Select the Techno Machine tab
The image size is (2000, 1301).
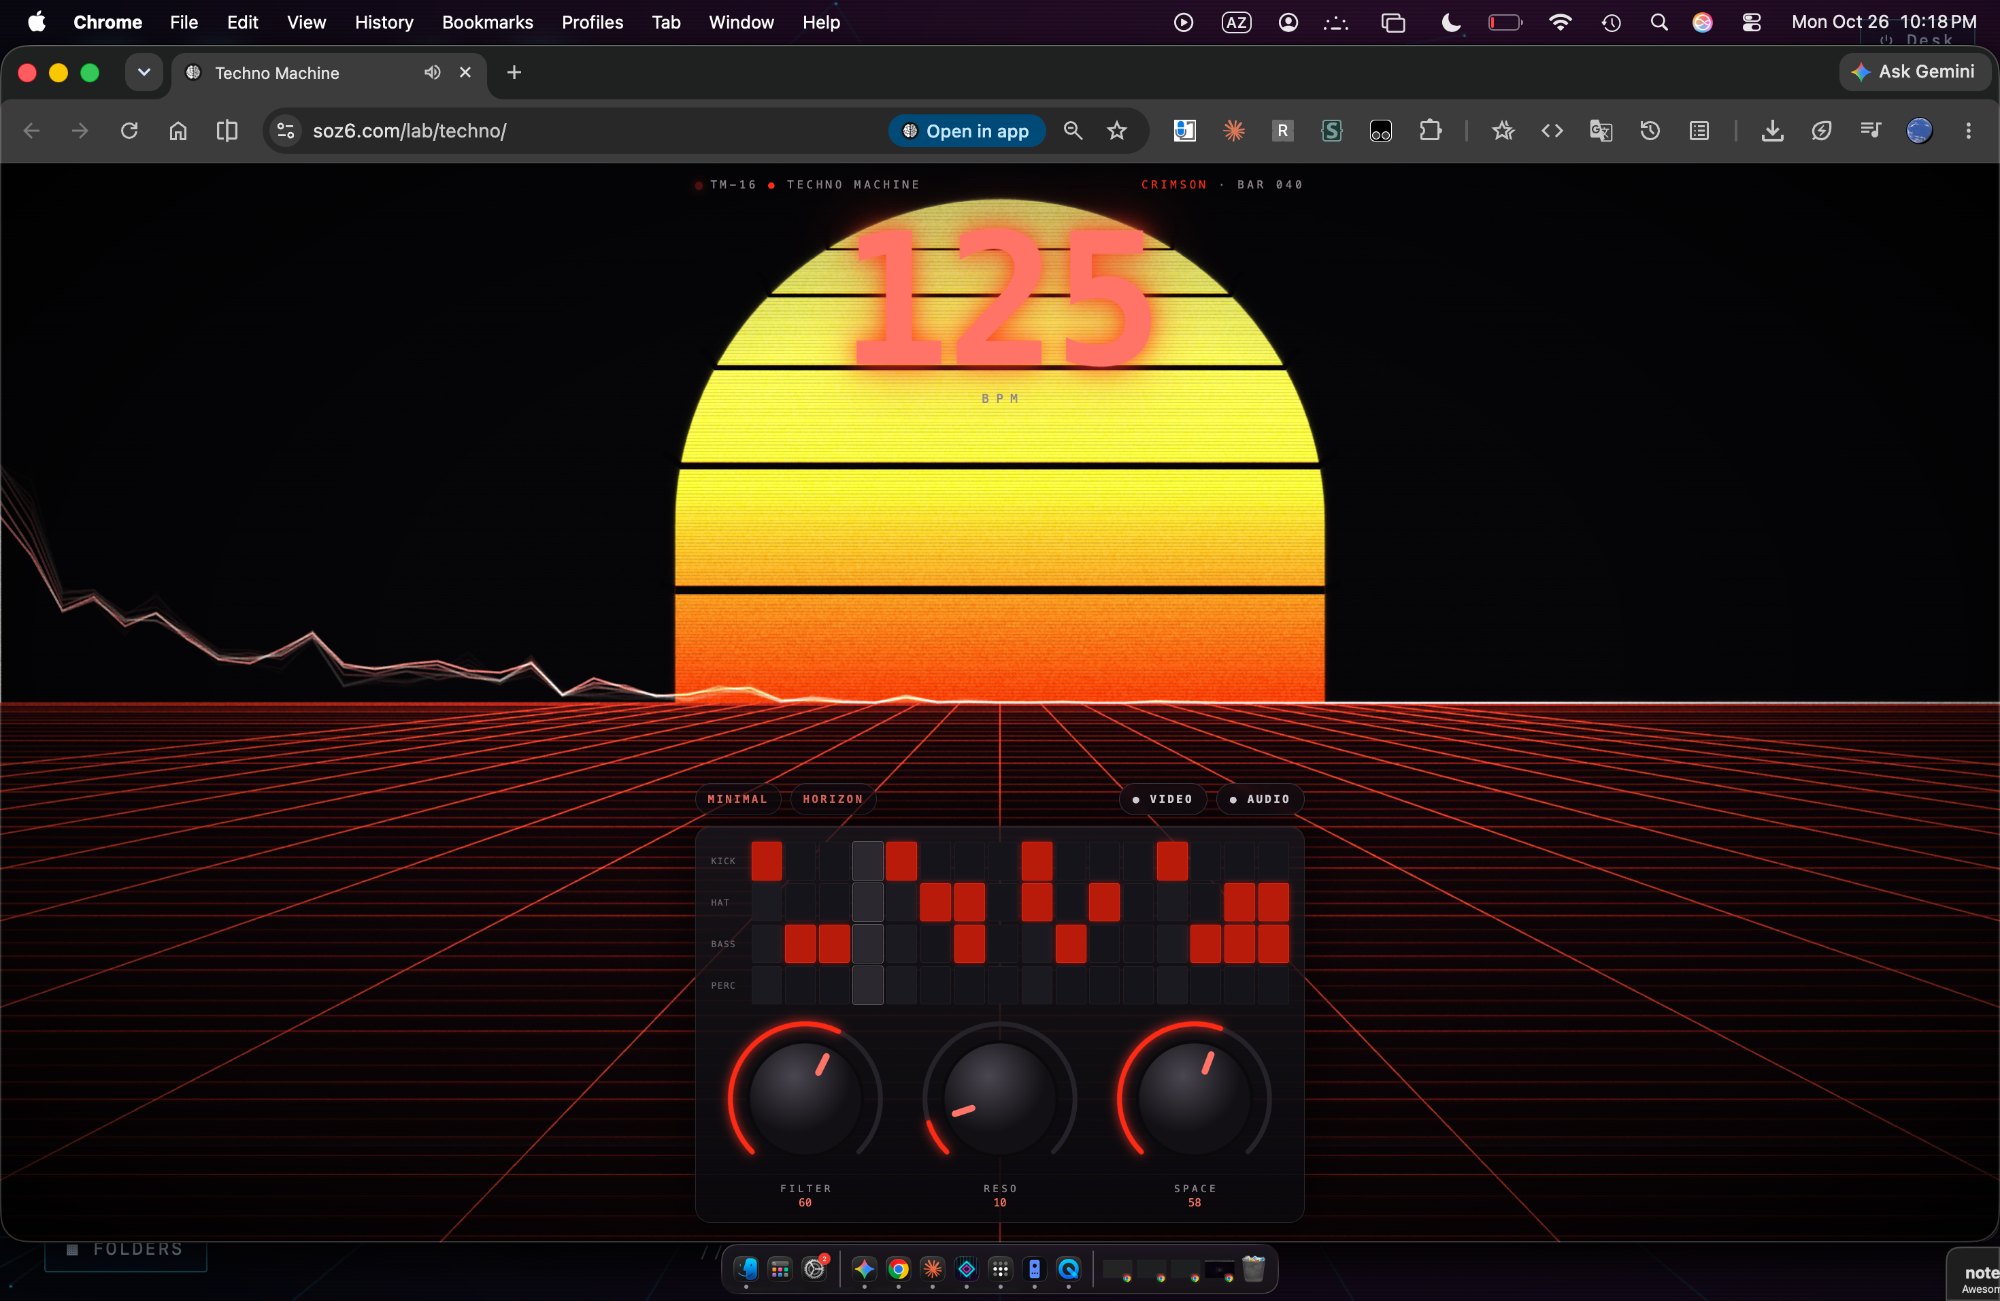click(329, 73)
